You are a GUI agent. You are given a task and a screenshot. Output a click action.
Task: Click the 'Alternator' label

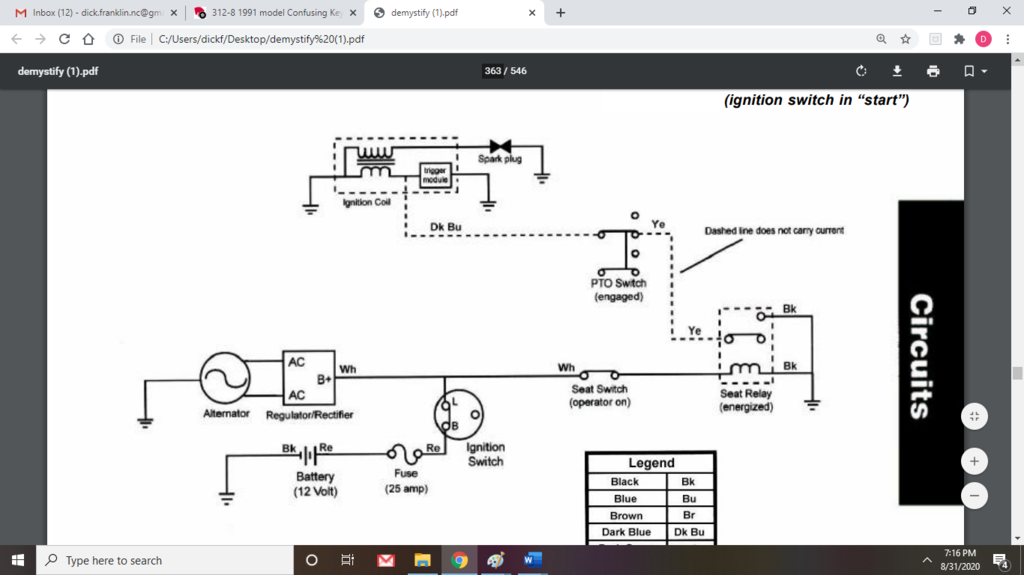point(226,414)
